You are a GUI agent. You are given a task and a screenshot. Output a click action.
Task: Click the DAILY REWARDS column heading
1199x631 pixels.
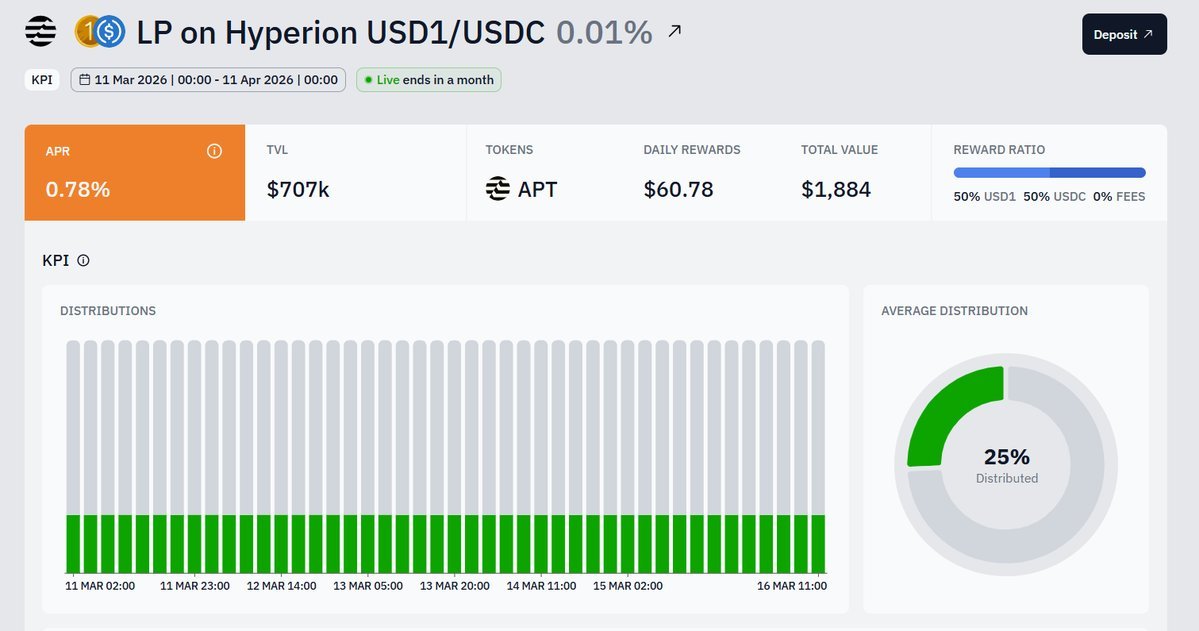point(692,150)
